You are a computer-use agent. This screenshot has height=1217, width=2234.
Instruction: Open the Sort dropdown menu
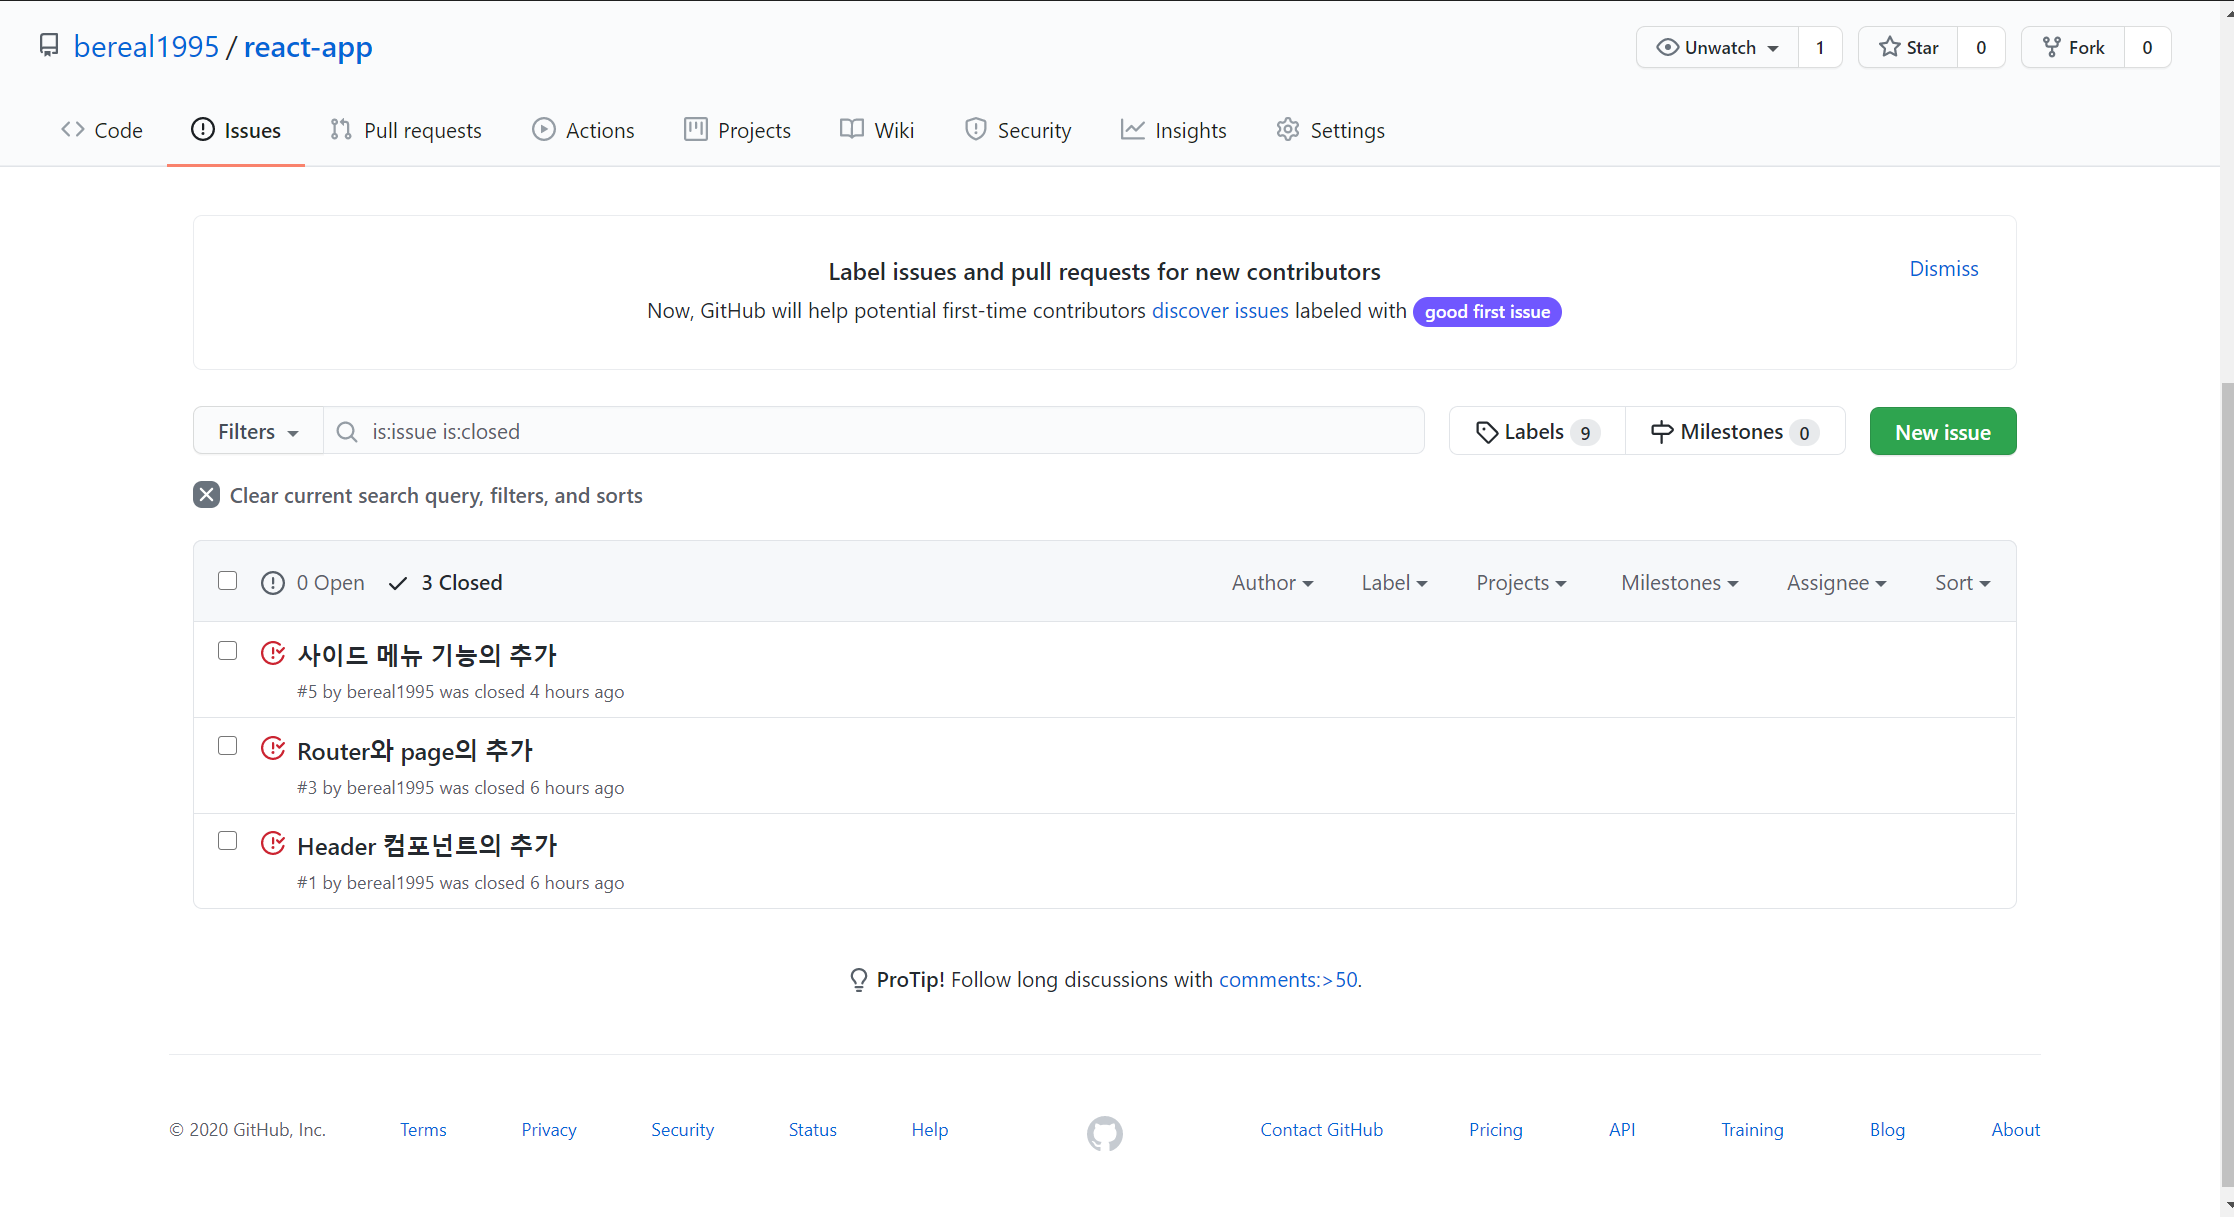[1962, 583]
